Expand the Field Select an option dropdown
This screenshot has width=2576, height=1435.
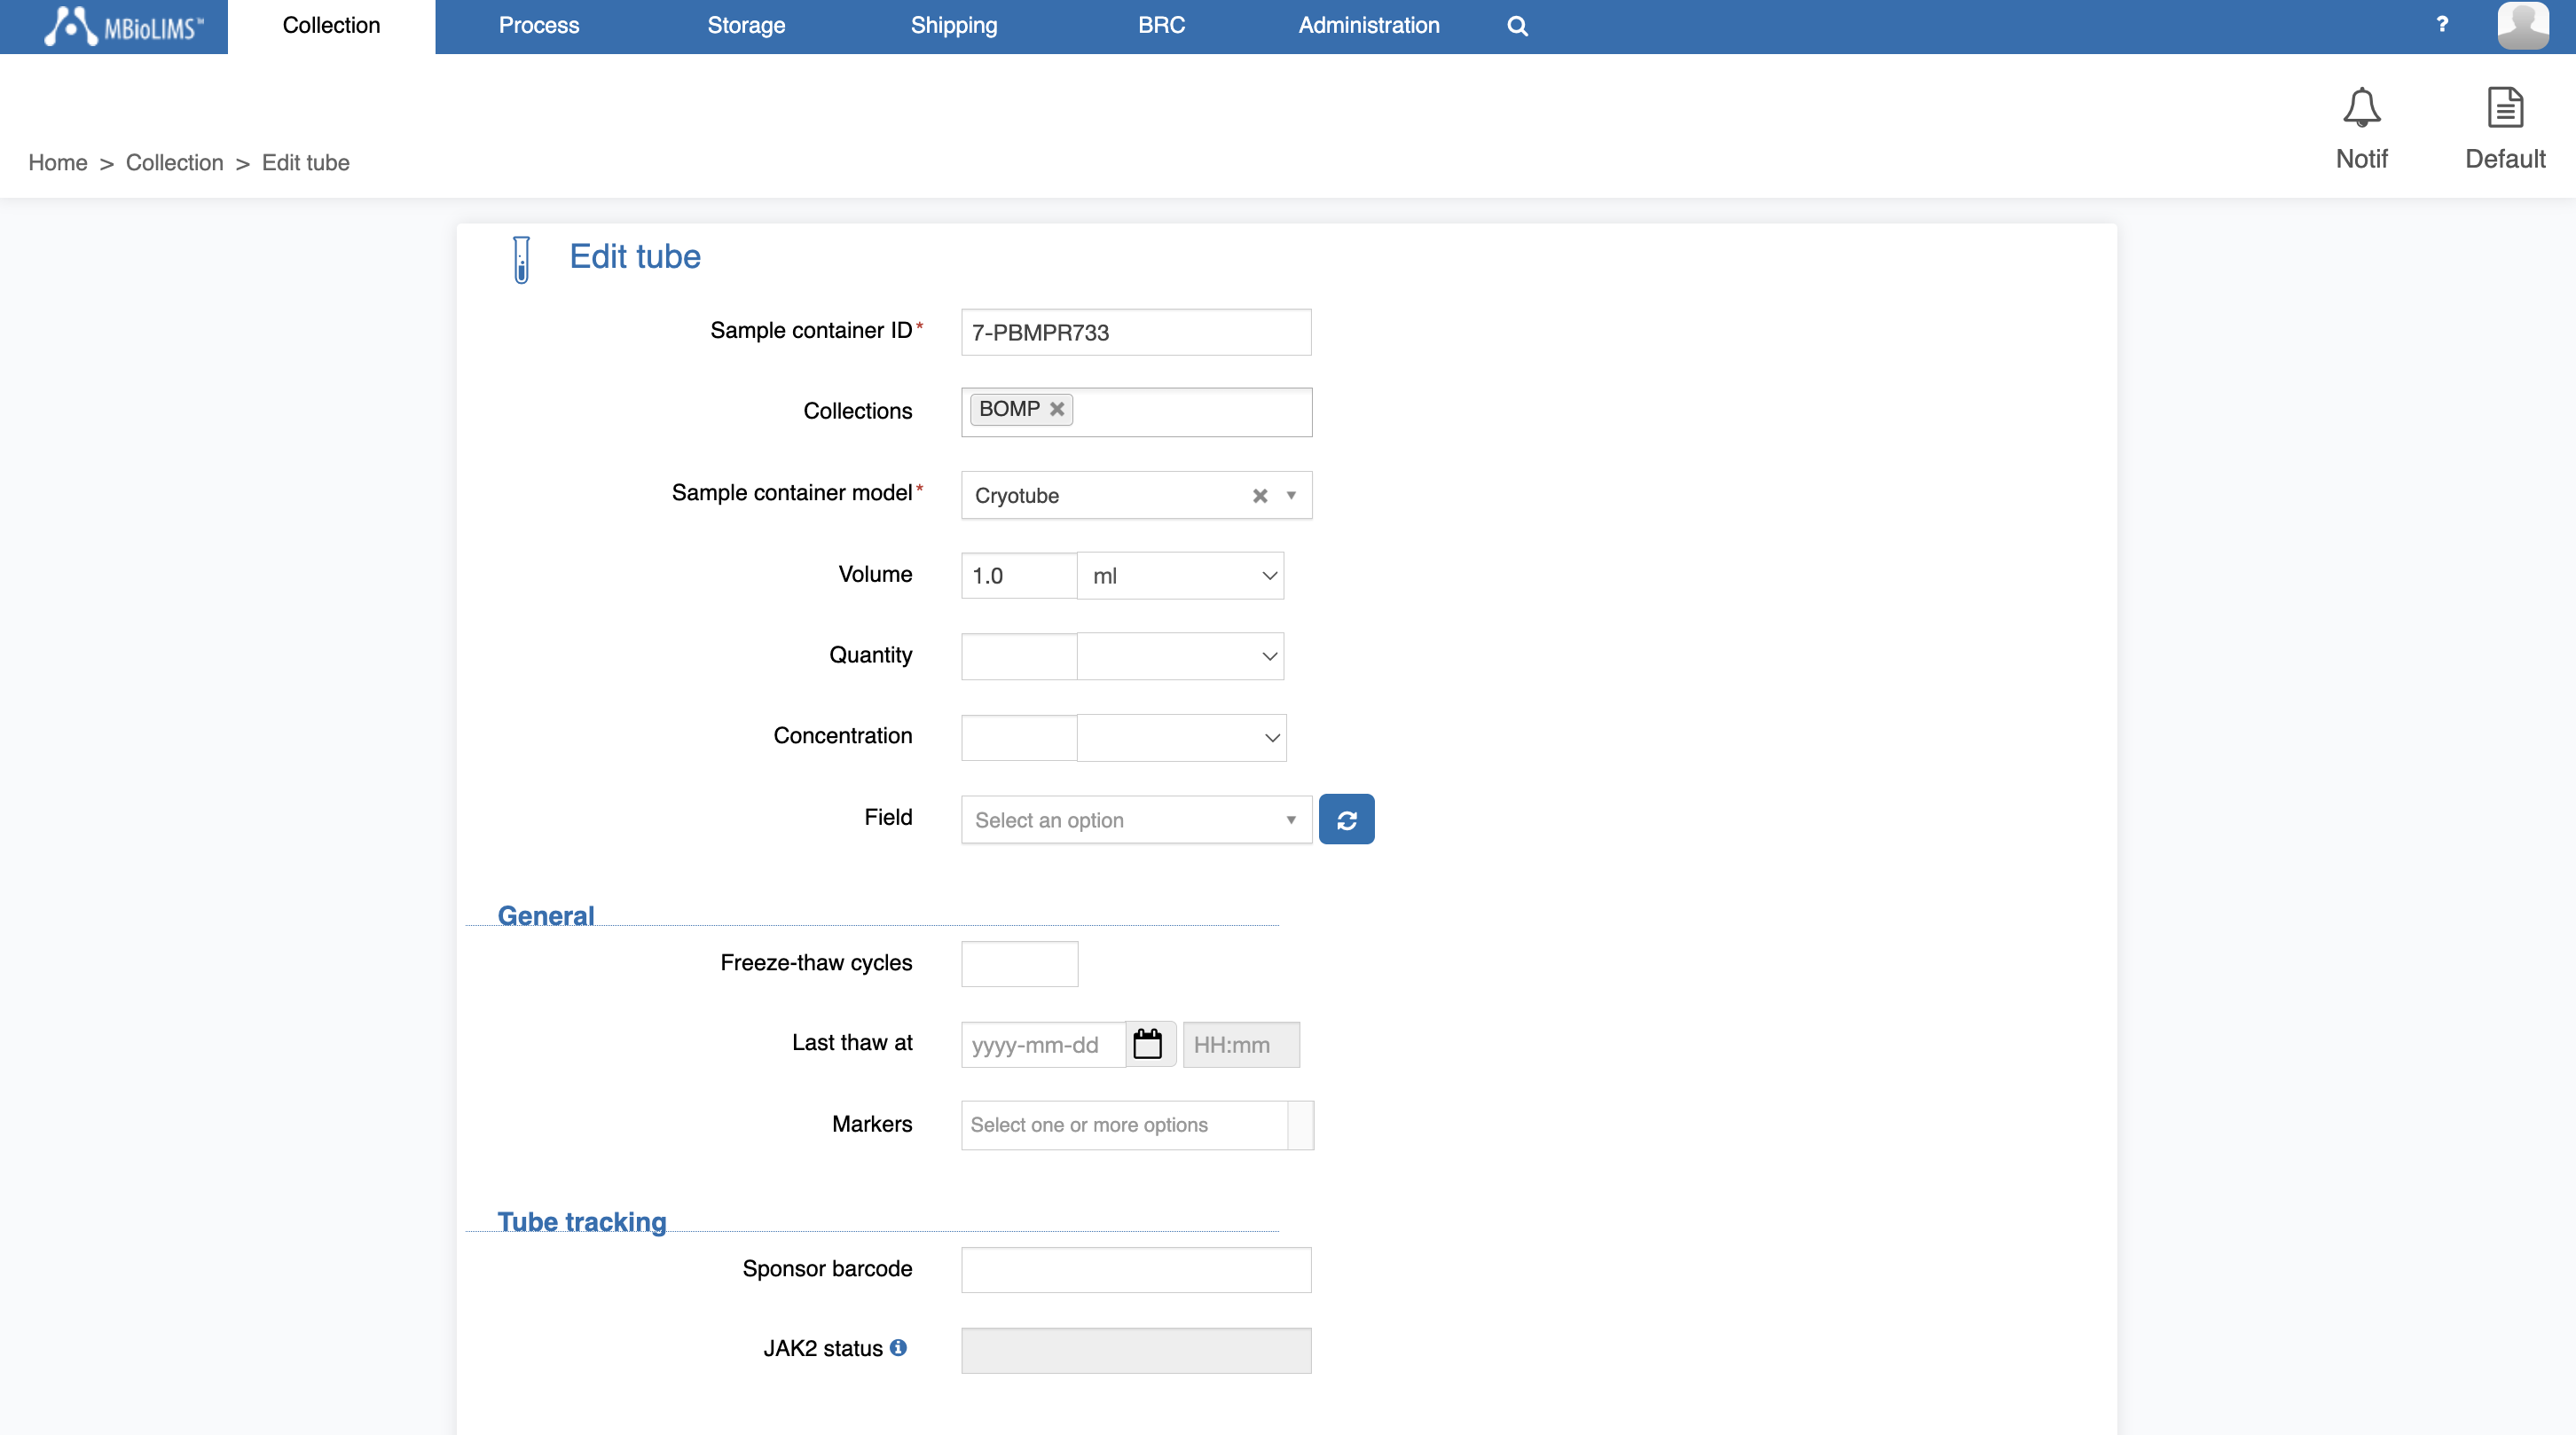click(1136, 820)
